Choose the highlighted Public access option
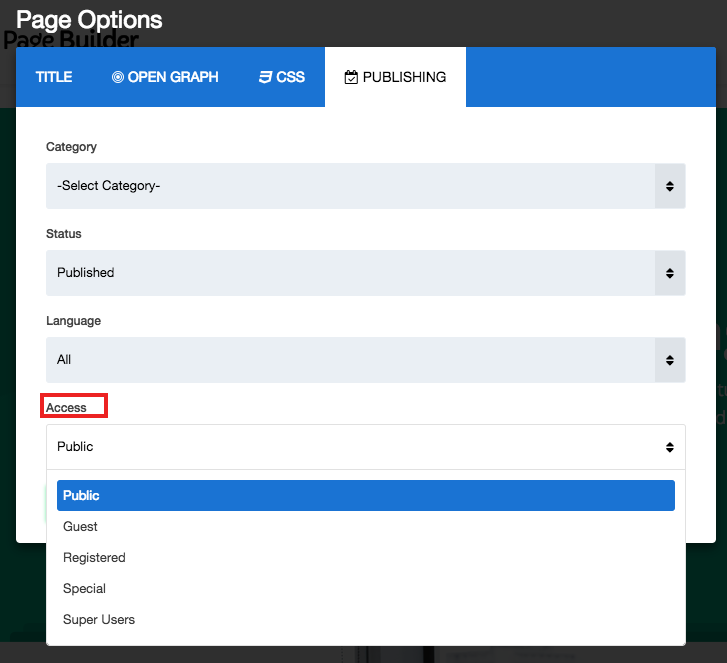Image resolution: width=727 pixels, height=663 pixels. [365, 496]
